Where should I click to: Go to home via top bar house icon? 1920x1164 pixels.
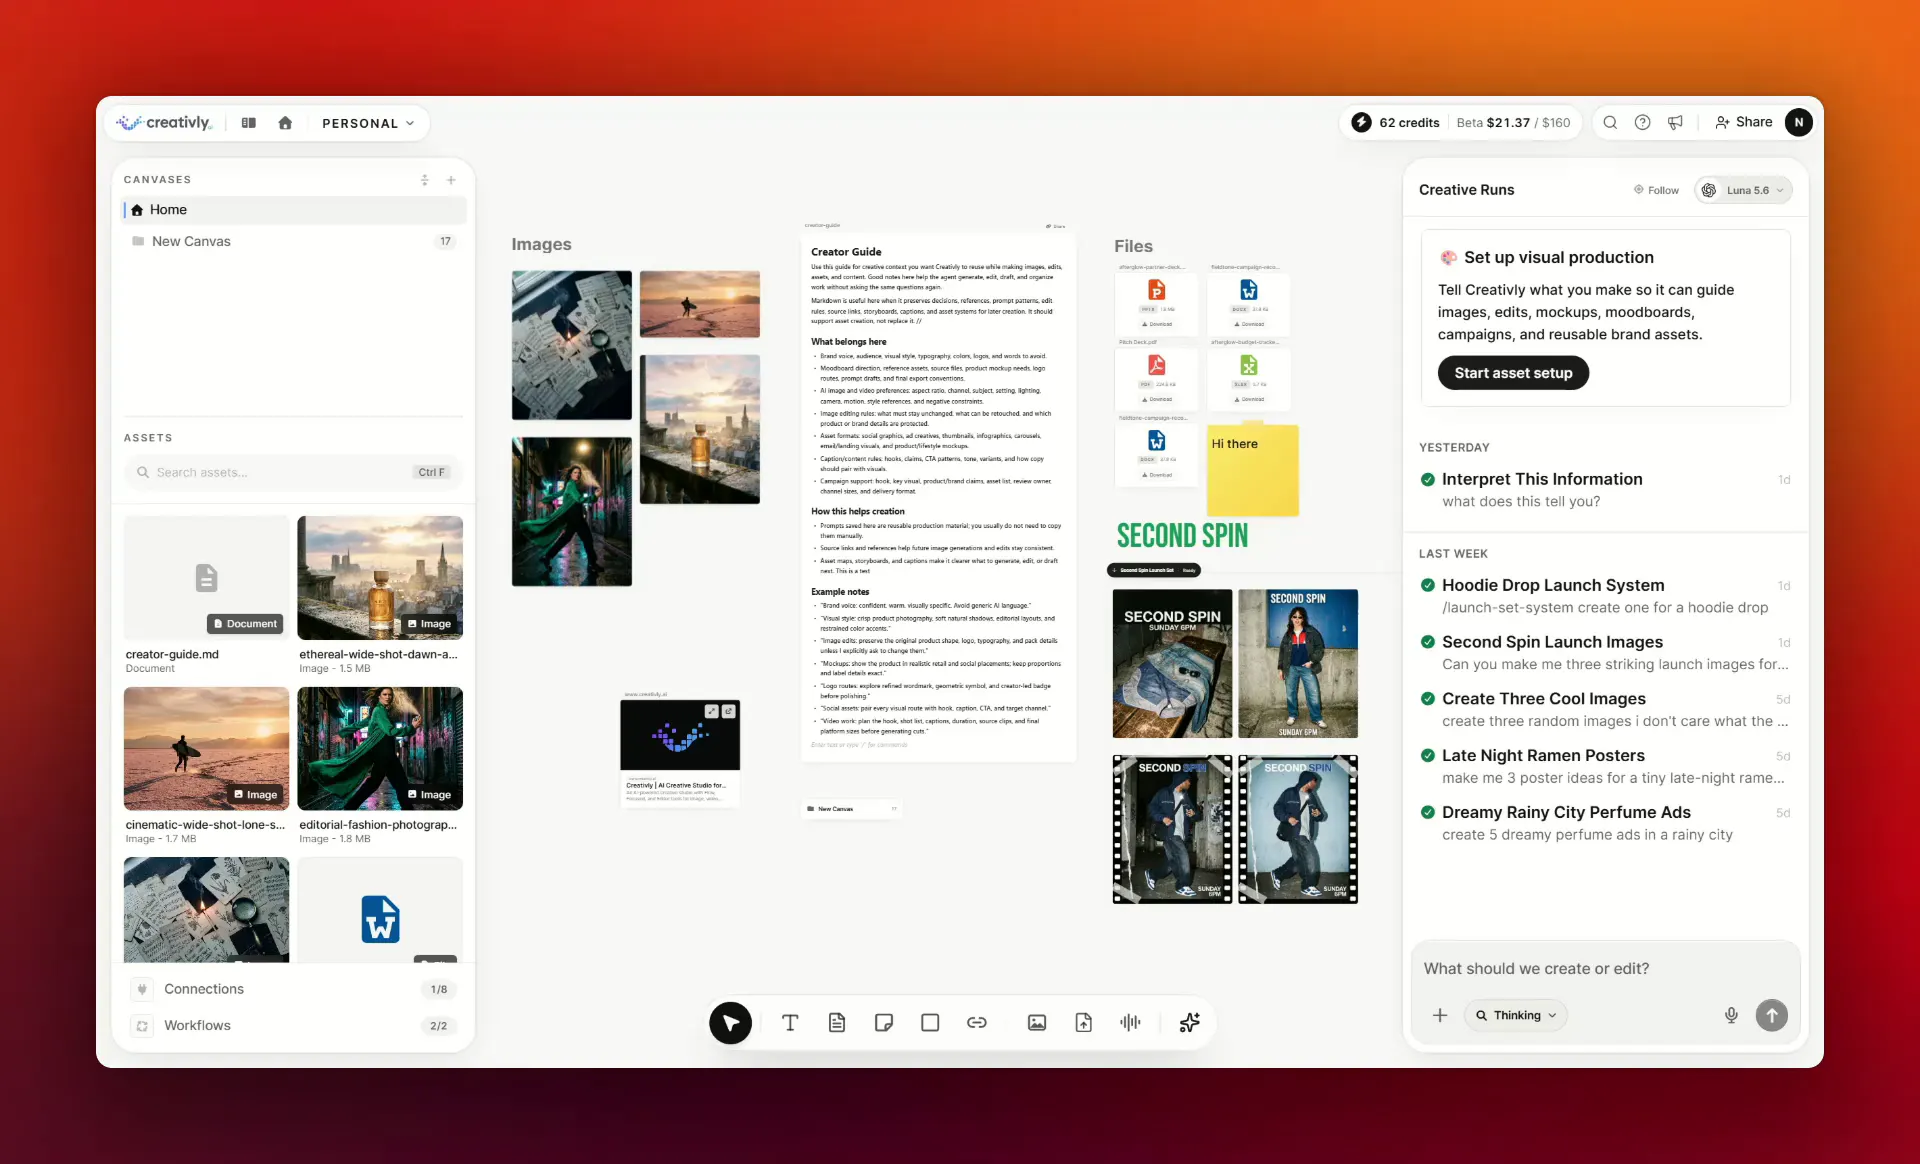(285, 123)
